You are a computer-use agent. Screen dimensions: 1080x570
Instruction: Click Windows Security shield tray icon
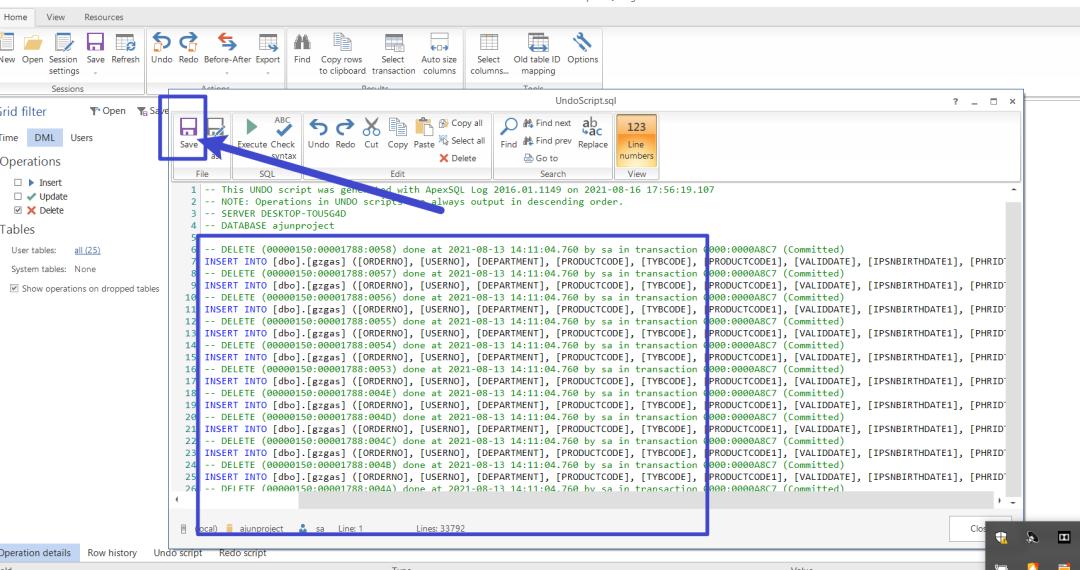click(x=1001, y=538)
